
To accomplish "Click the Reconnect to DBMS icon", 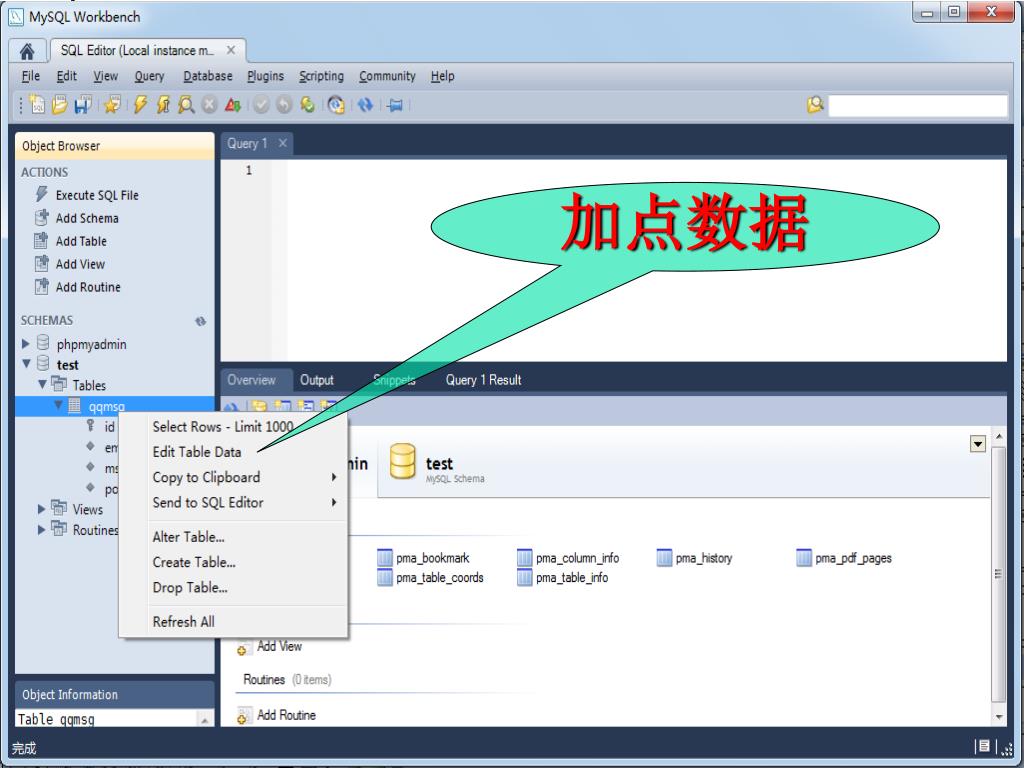I will (x=336, y=104).
